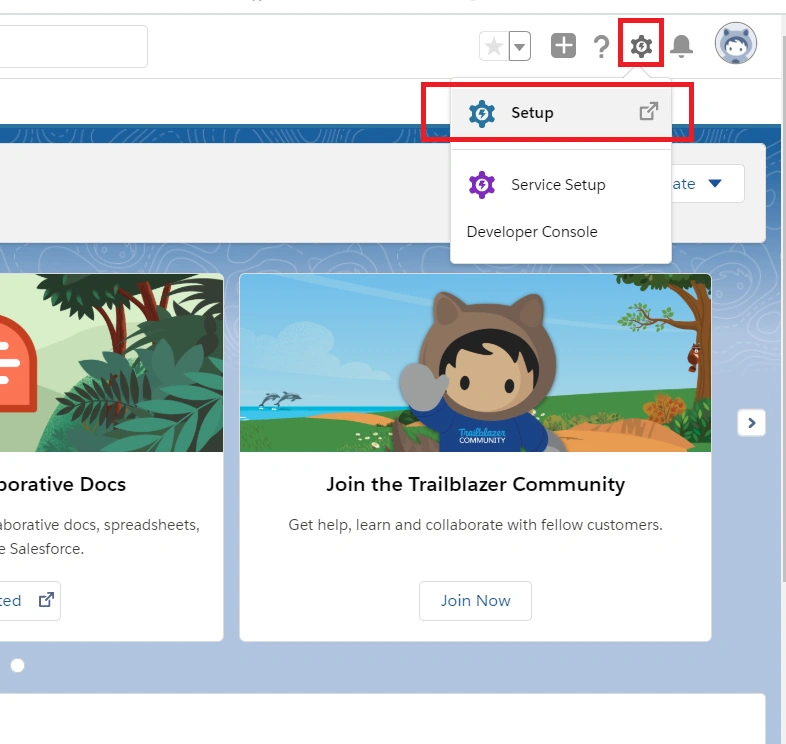Click in the search input field
This screenshot has width=786, height=744.
click(x=73, y=46)
